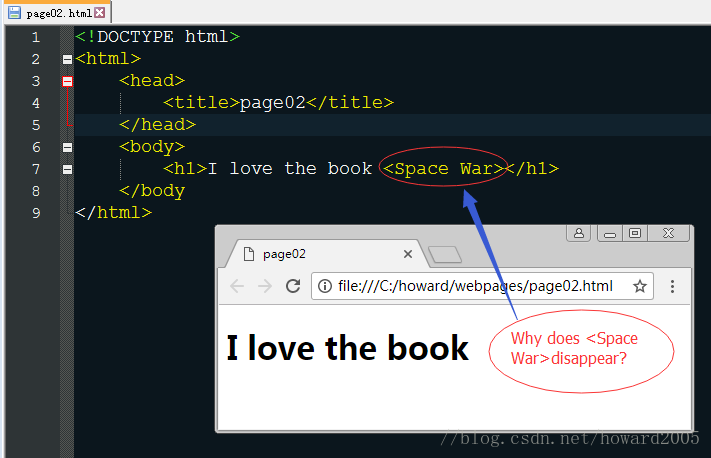Image resolution: width=711 pixels, height=458 pixels.
Task: Bookmark this page with the star icon
Action: tap(640, 286)
